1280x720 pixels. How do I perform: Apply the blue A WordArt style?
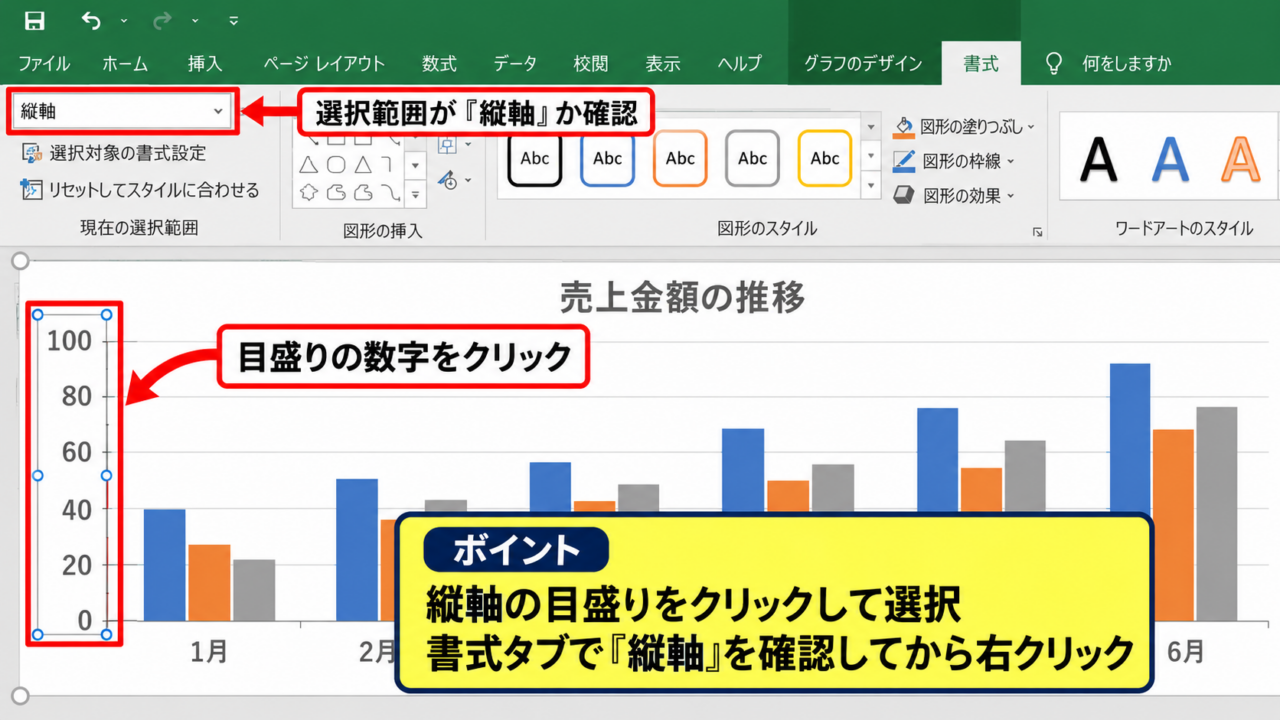pyautogui.click(x=1170, y=159)
